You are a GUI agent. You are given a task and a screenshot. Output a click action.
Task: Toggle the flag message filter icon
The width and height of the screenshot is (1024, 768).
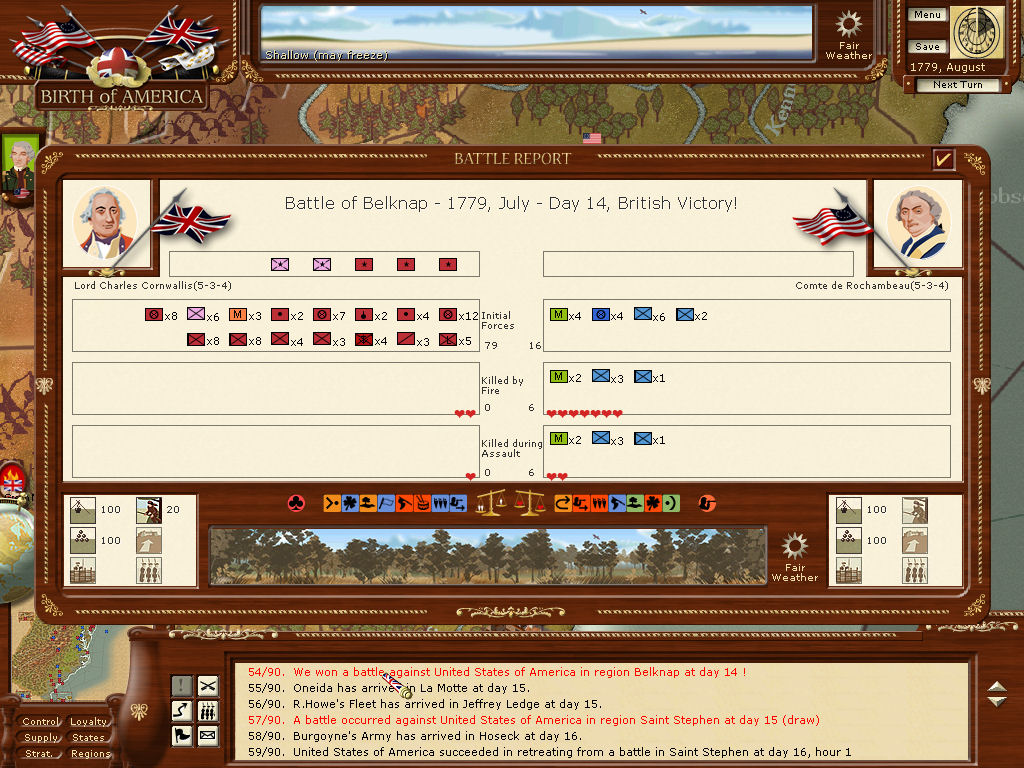click(x=181, y=737)
